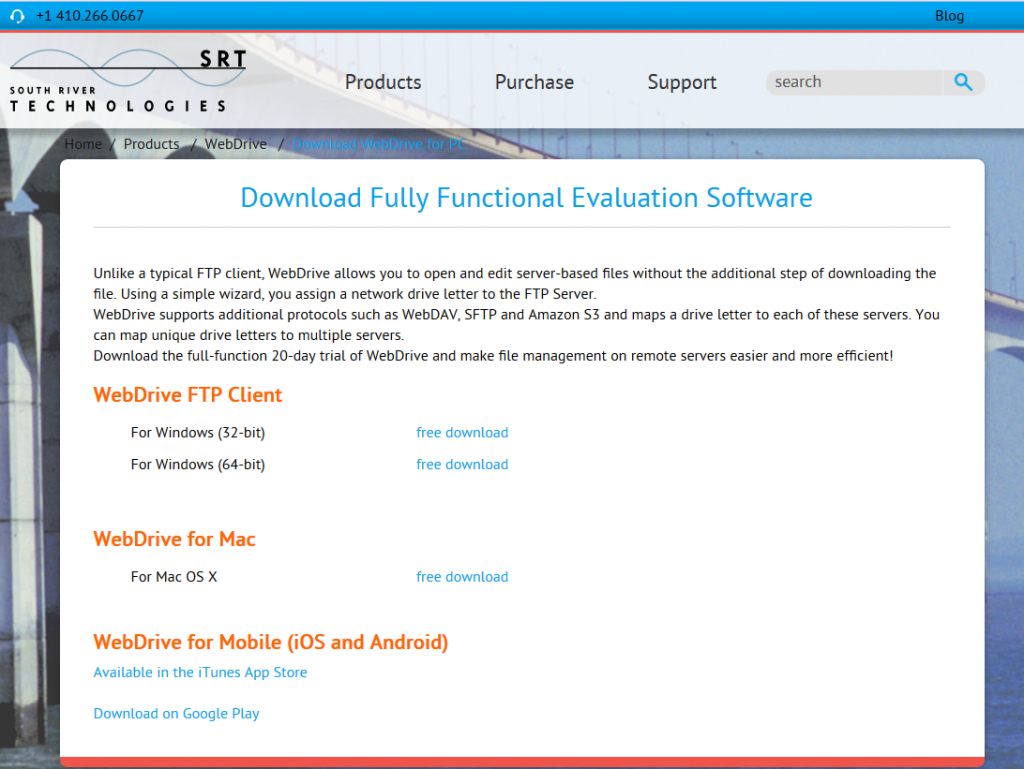
Task: Go to Home in the breadcrumb
Action: click(x=83, y=144)
